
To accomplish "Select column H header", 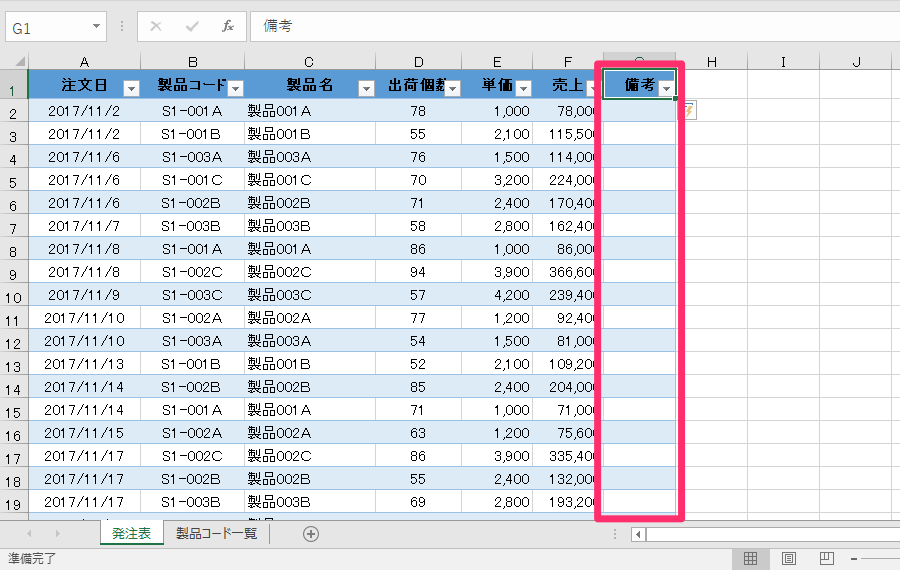I will click(x=712, y=61).
